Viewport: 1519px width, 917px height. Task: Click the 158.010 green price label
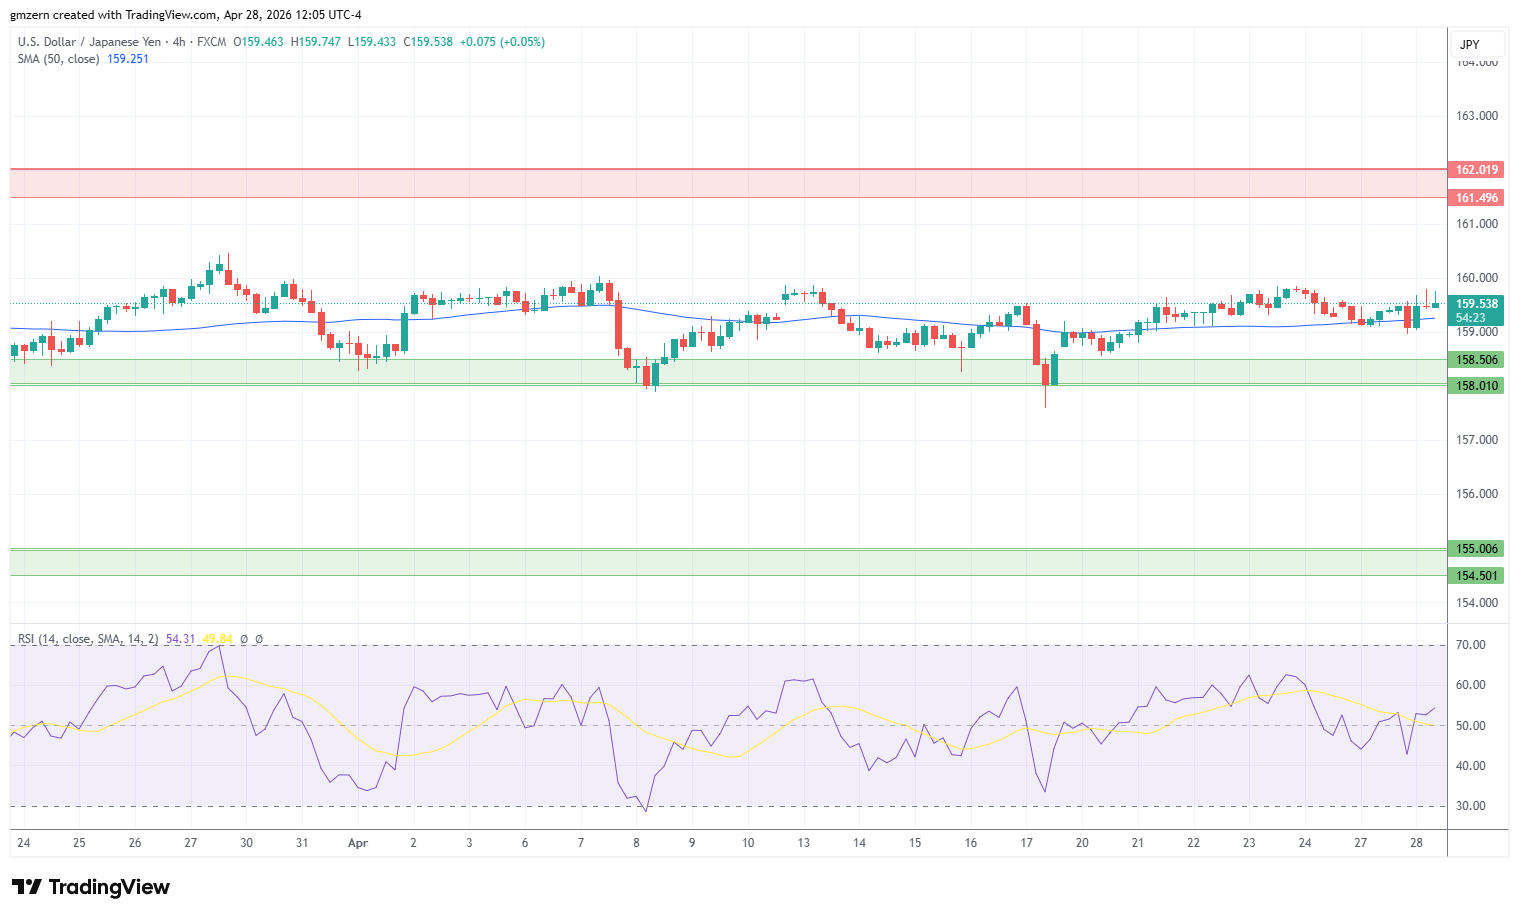tap(1476, 386)
